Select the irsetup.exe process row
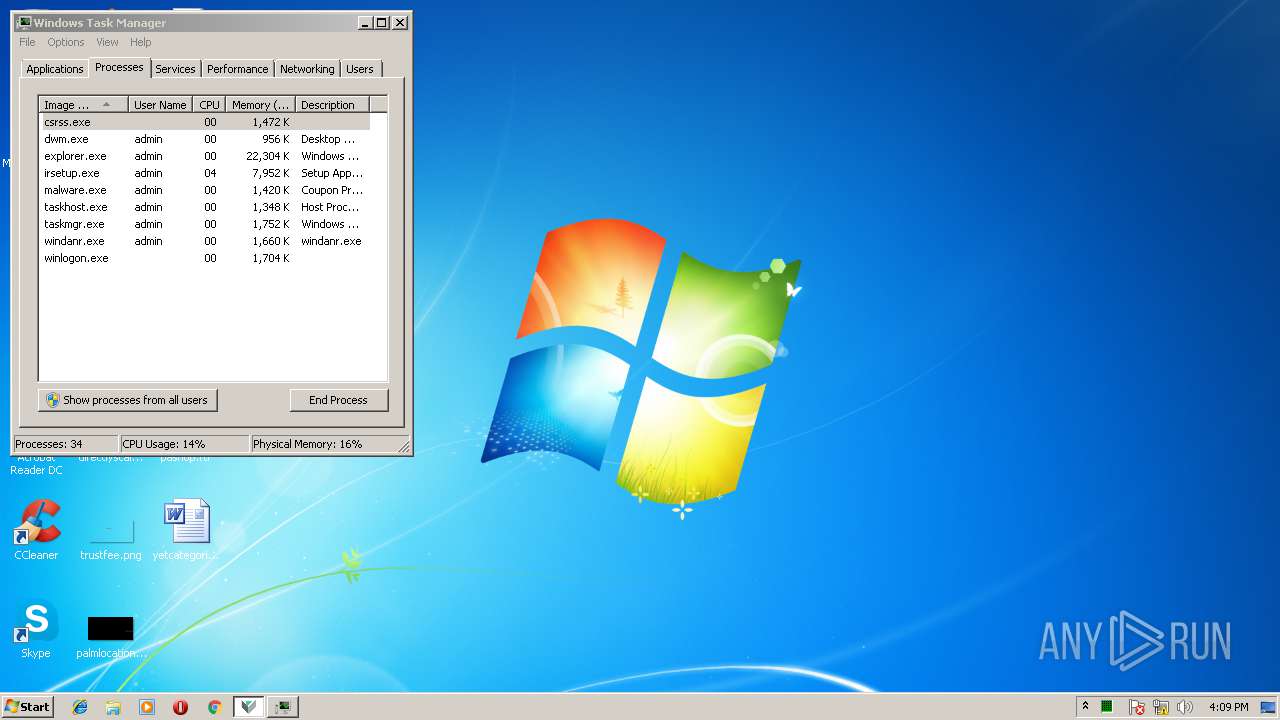The width and height of the screenshot is (1280, 720). pyautogui.click(x=205, y=173)
